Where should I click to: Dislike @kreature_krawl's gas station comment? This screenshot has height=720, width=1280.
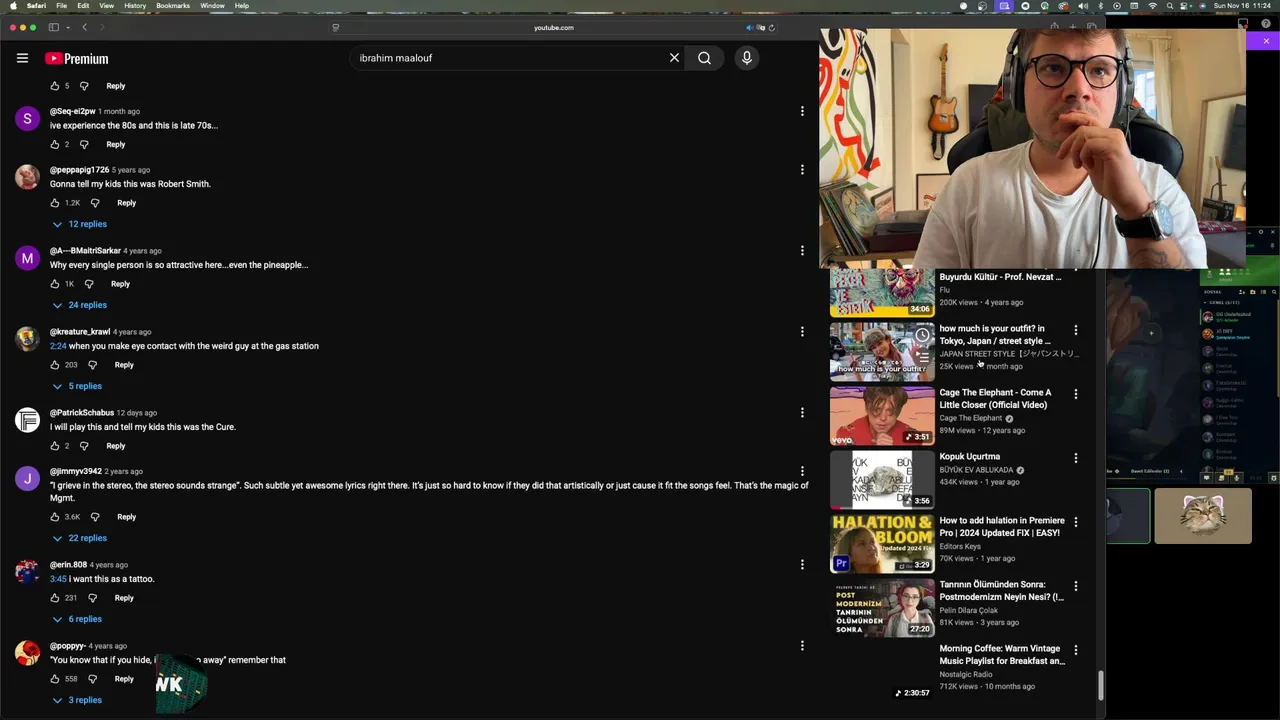(x=92, y=365)
